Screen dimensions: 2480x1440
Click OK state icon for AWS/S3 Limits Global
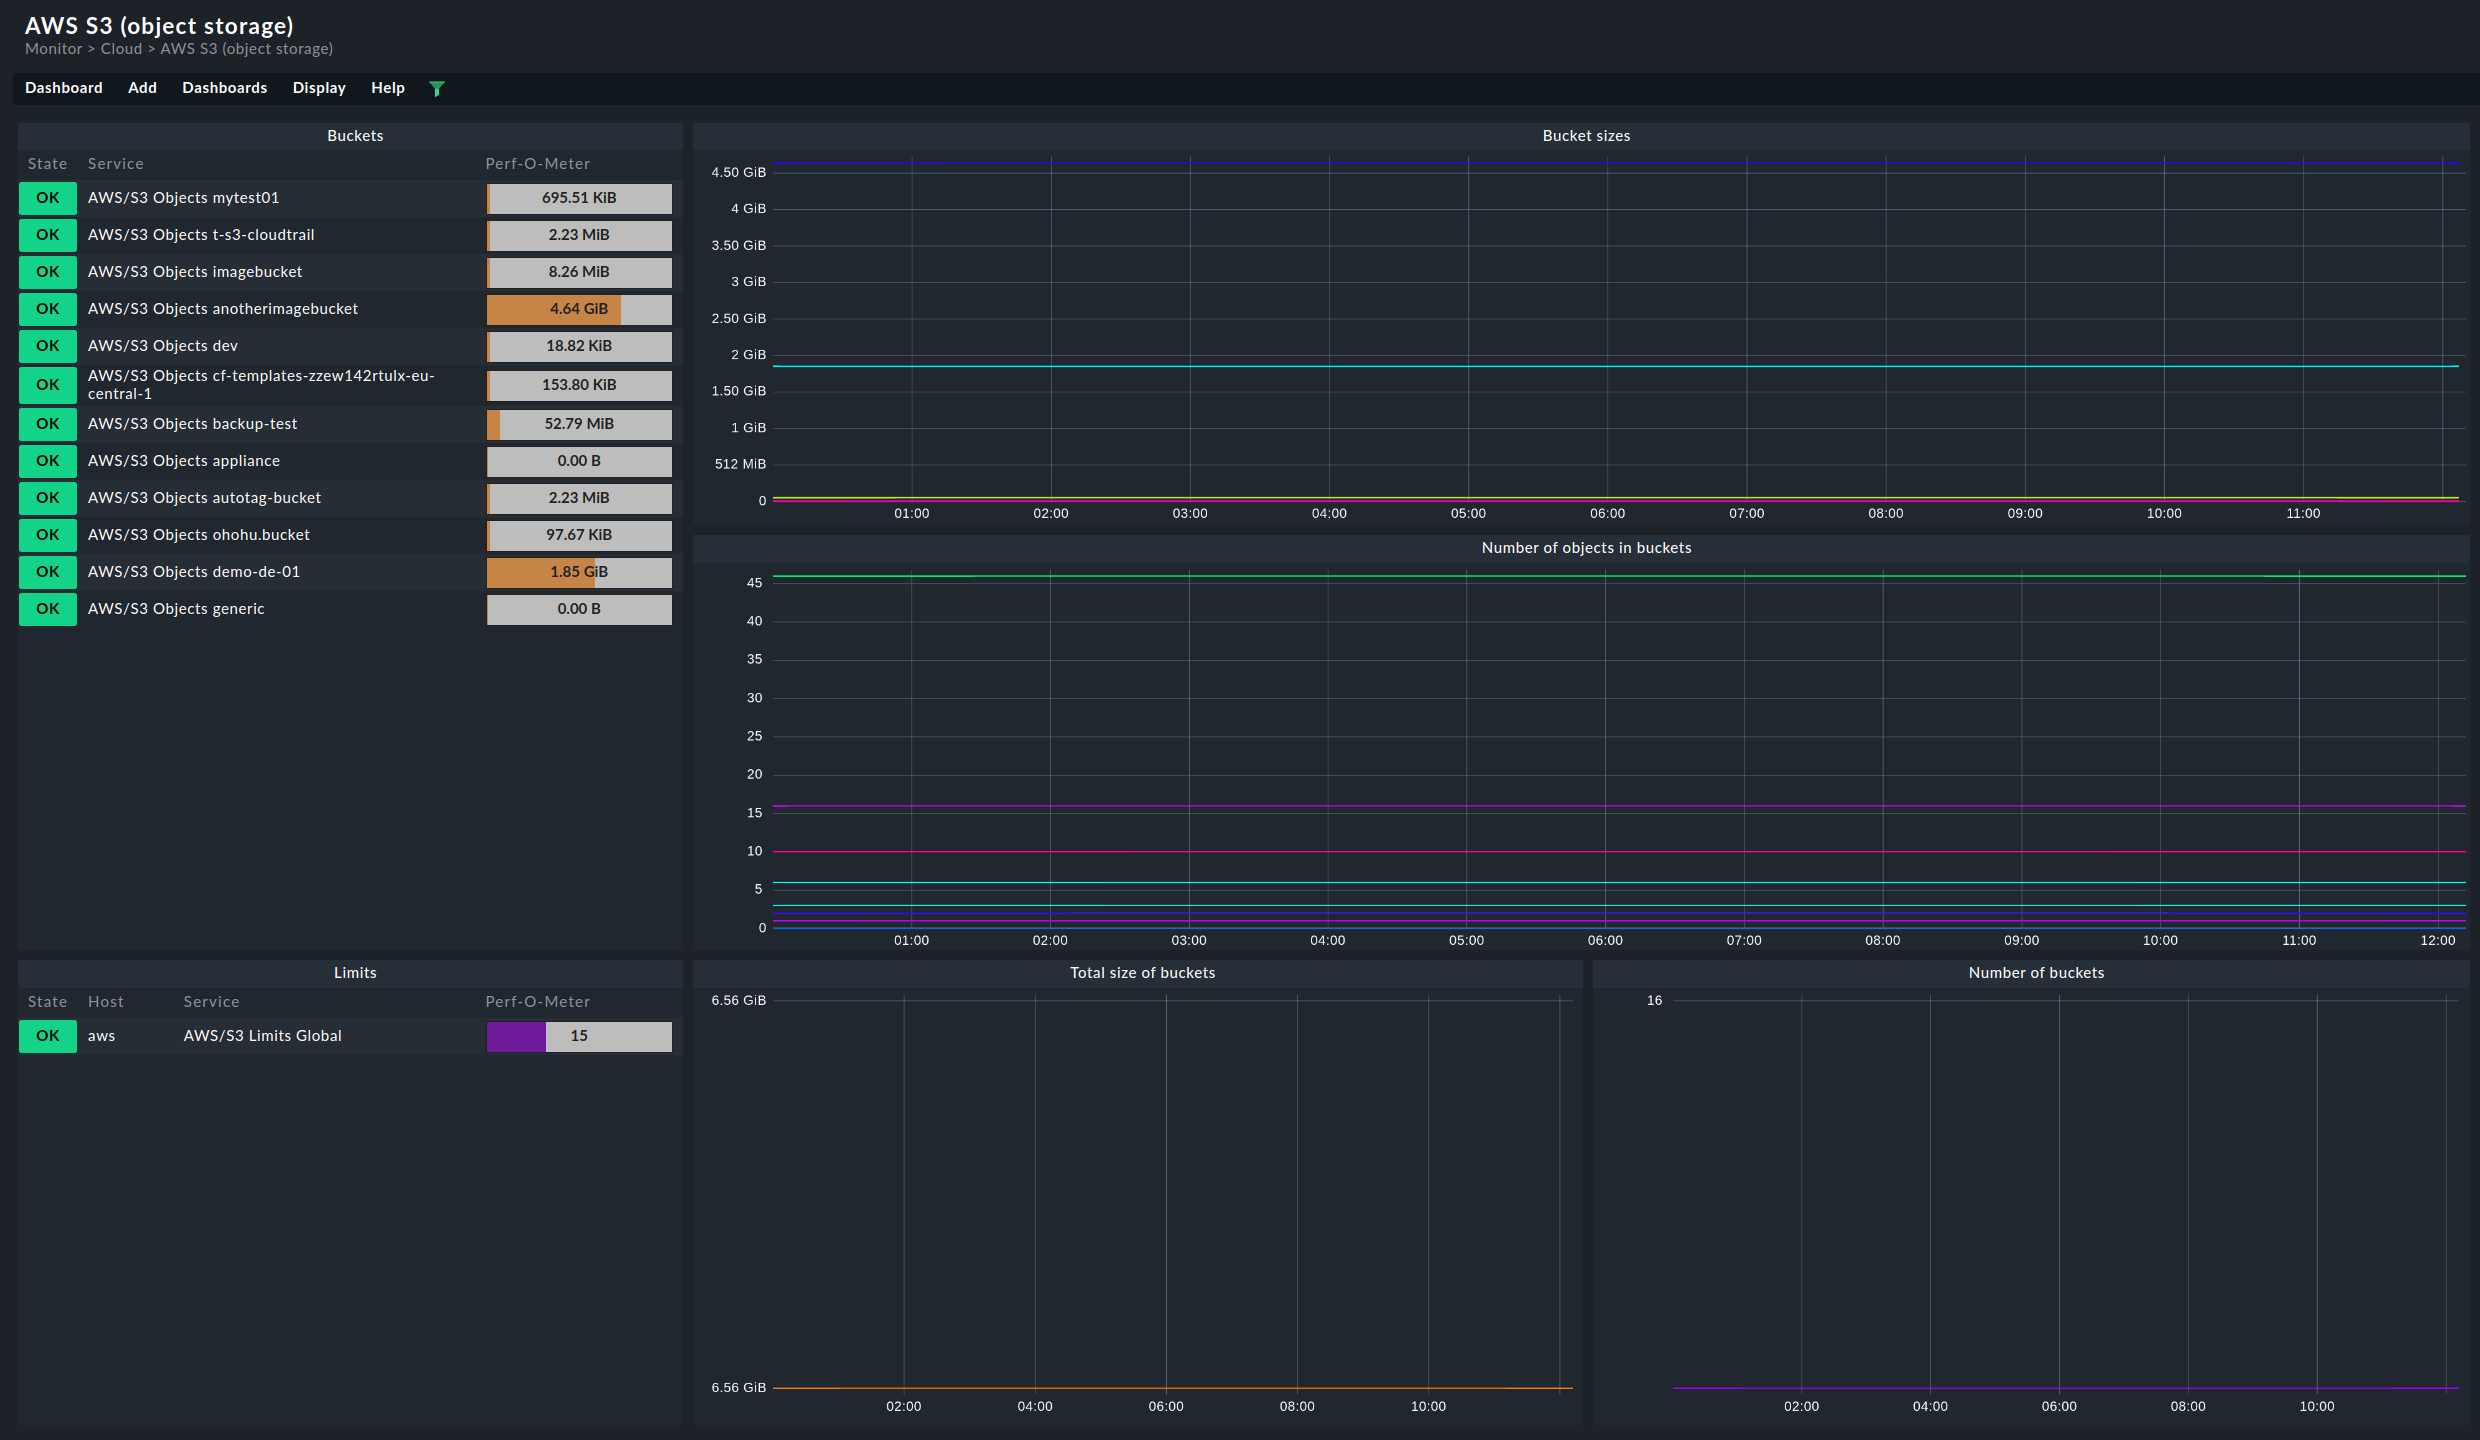point(46,1035)
